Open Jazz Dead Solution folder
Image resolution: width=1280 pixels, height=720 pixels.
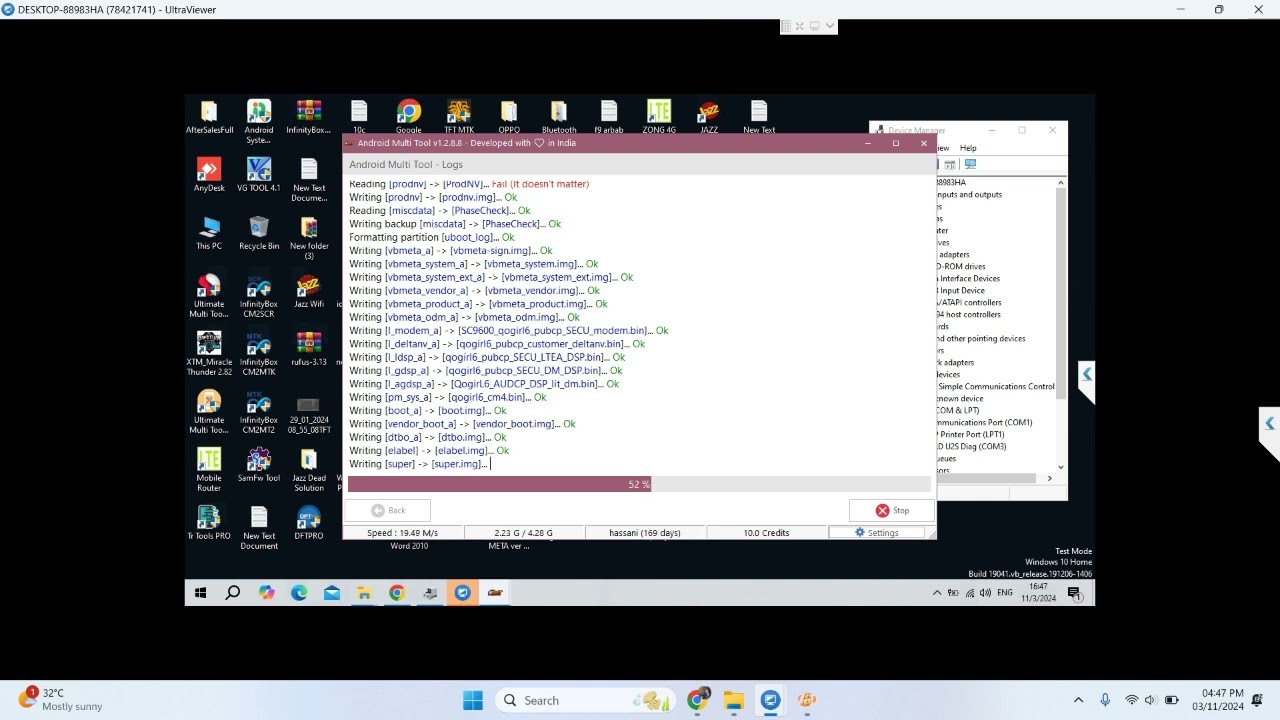(x=309, y=470)
